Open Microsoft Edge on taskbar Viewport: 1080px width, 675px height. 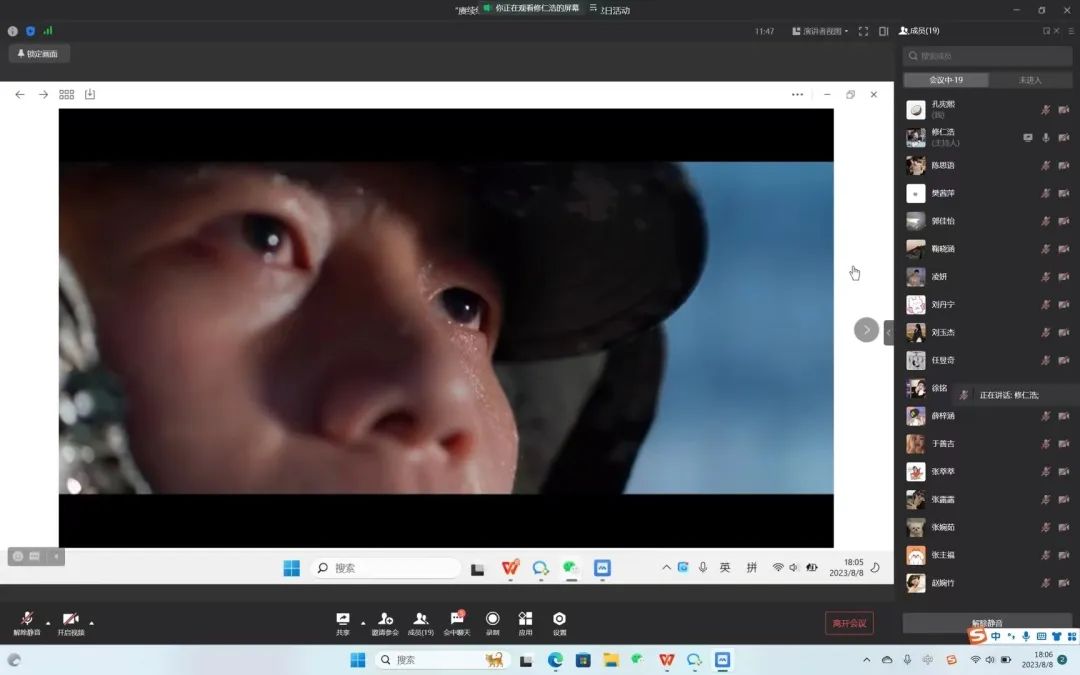[555, 660]
